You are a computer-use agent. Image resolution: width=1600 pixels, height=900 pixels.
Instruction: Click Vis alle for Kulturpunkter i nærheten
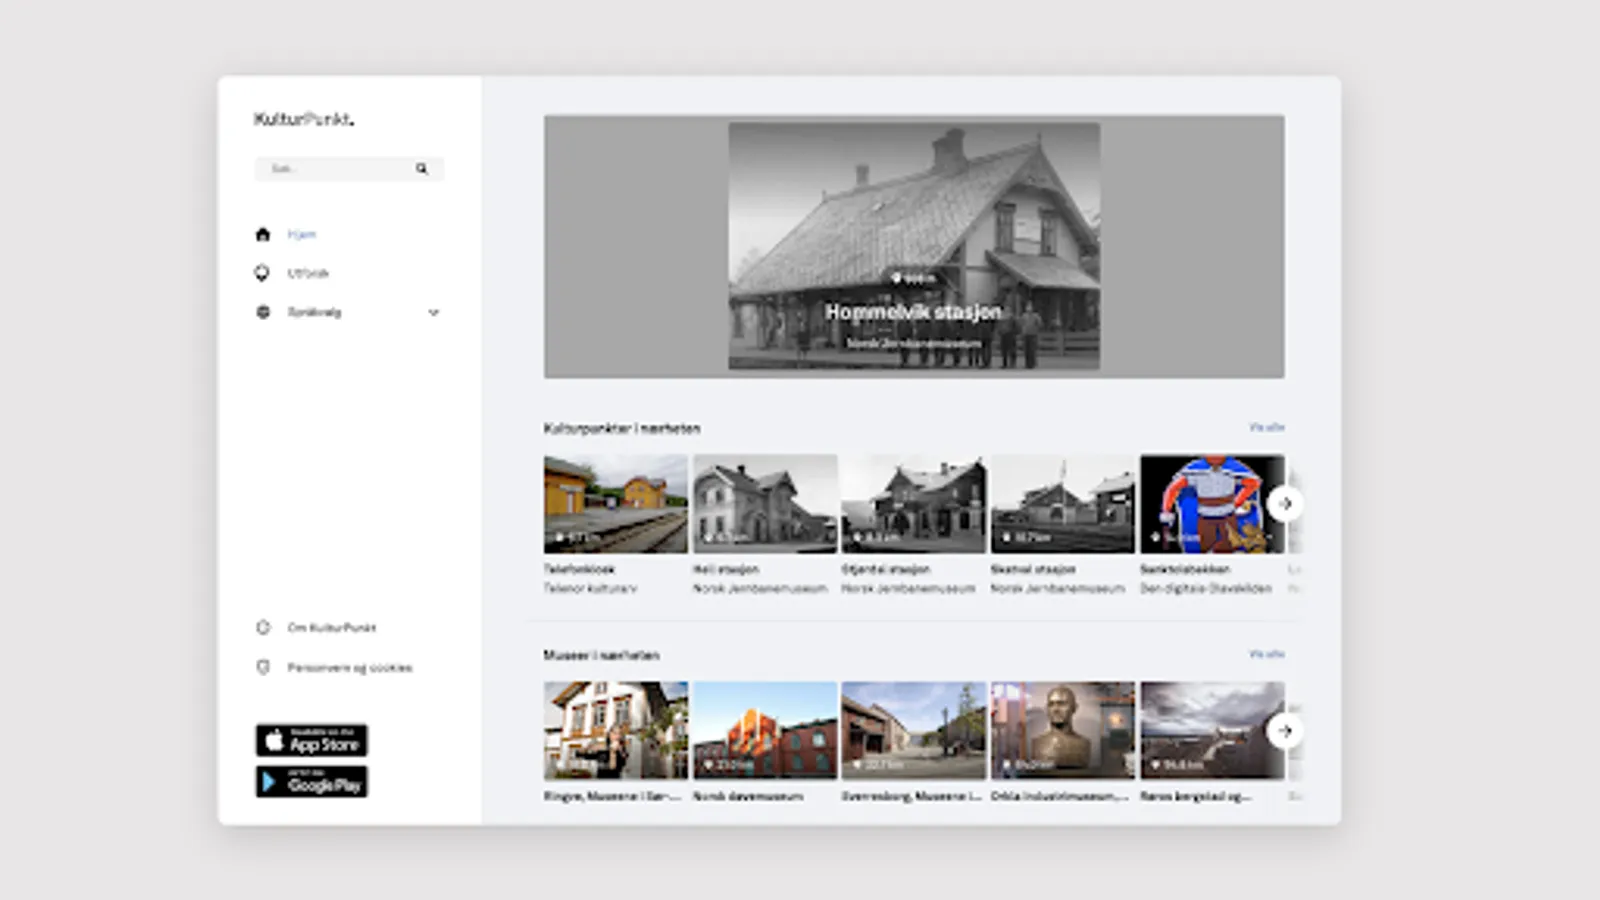[1266, 427]
